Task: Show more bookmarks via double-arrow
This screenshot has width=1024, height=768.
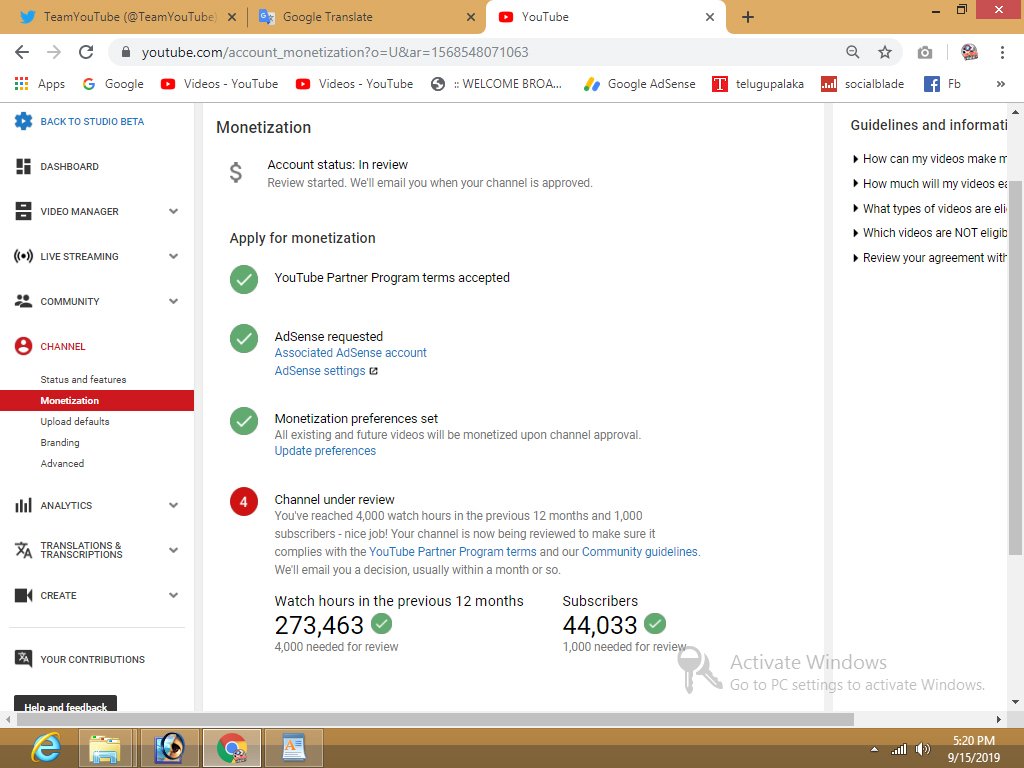Action: 1000,84
